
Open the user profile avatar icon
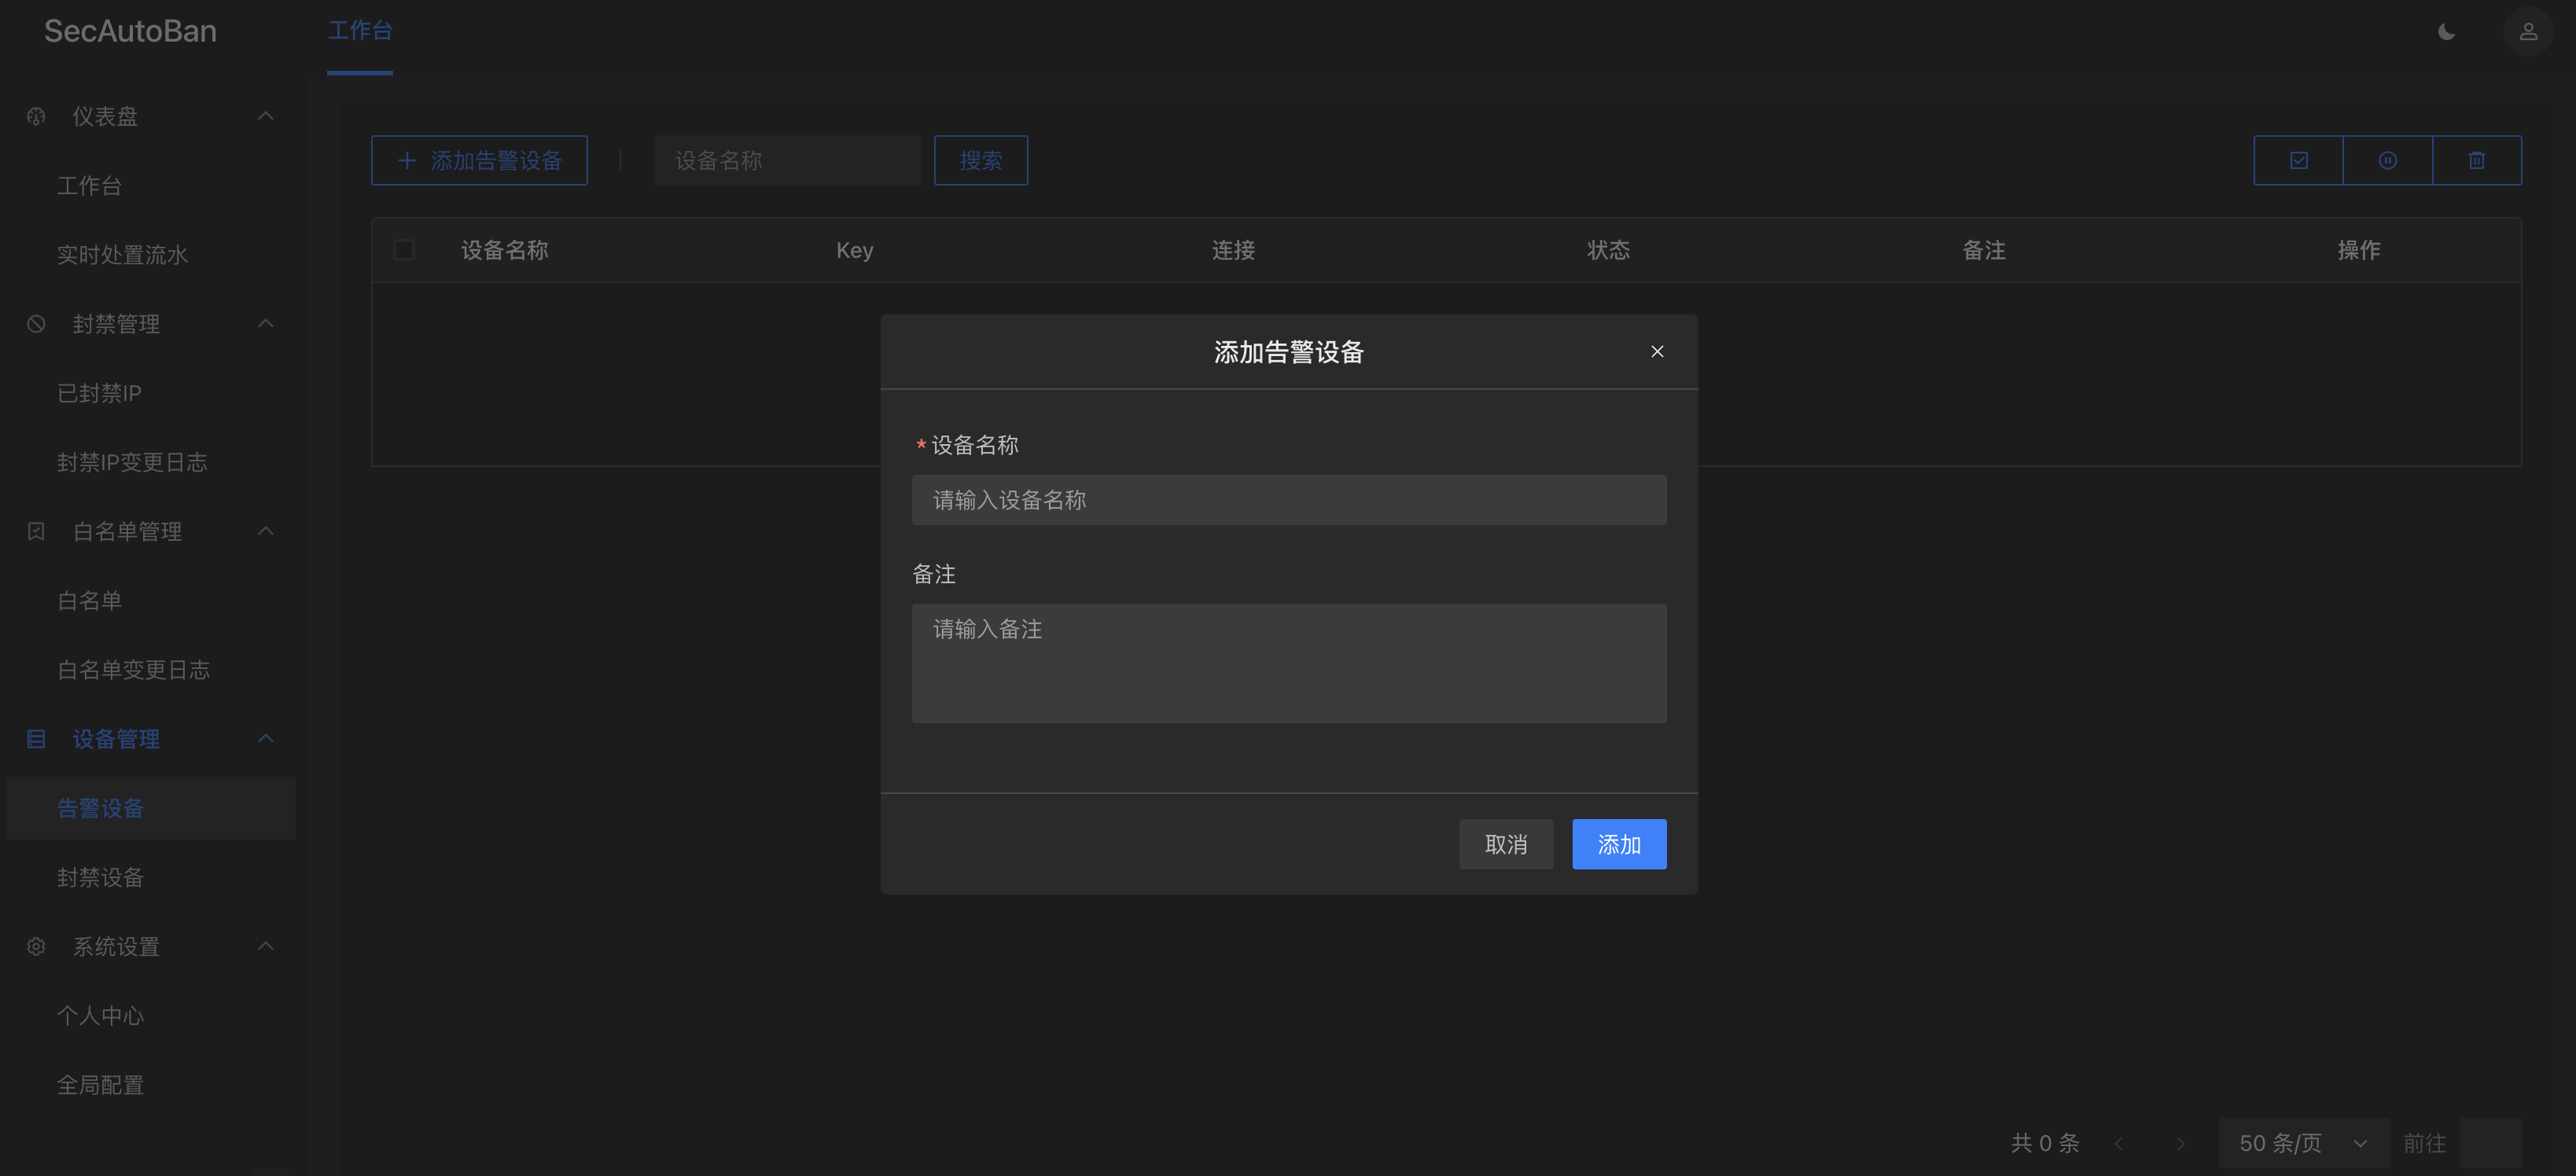click(2527, 32)
